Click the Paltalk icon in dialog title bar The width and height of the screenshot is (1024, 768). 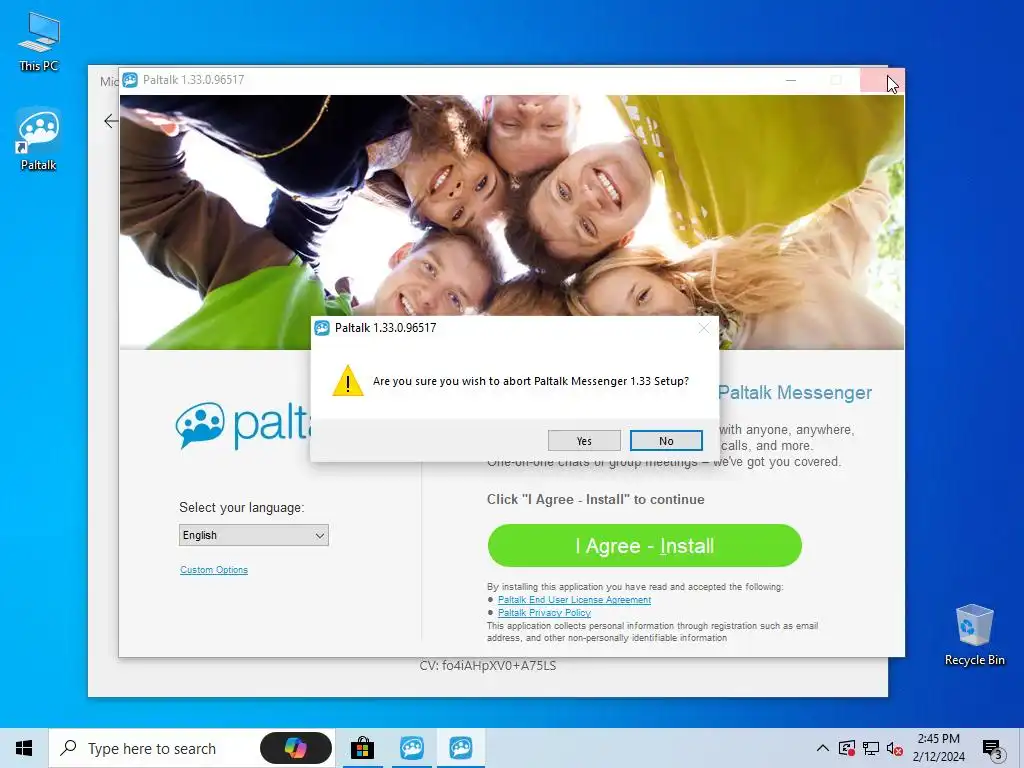322,328
